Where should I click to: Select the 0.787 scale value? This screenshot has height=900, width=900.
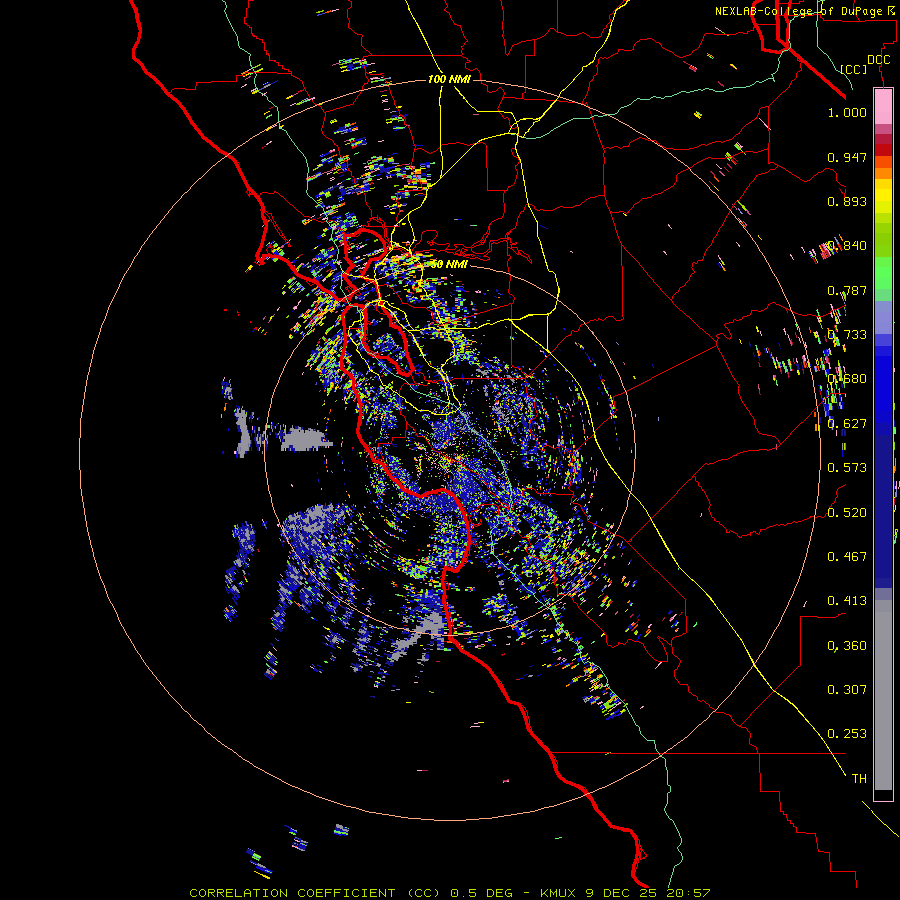[x=847, y=290]
